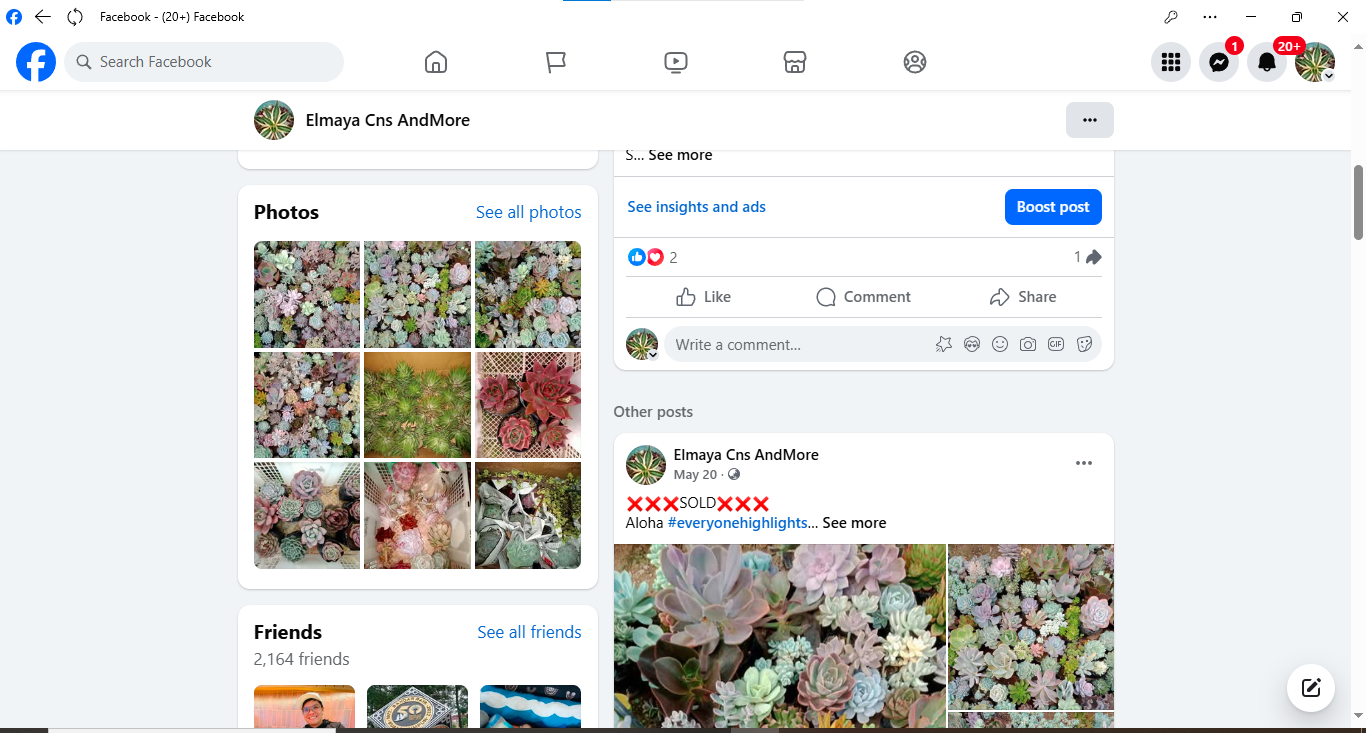Attach a photo with camera icon
The image size is (1366, 733).
pyautogui.click(x=1028, y=345)
